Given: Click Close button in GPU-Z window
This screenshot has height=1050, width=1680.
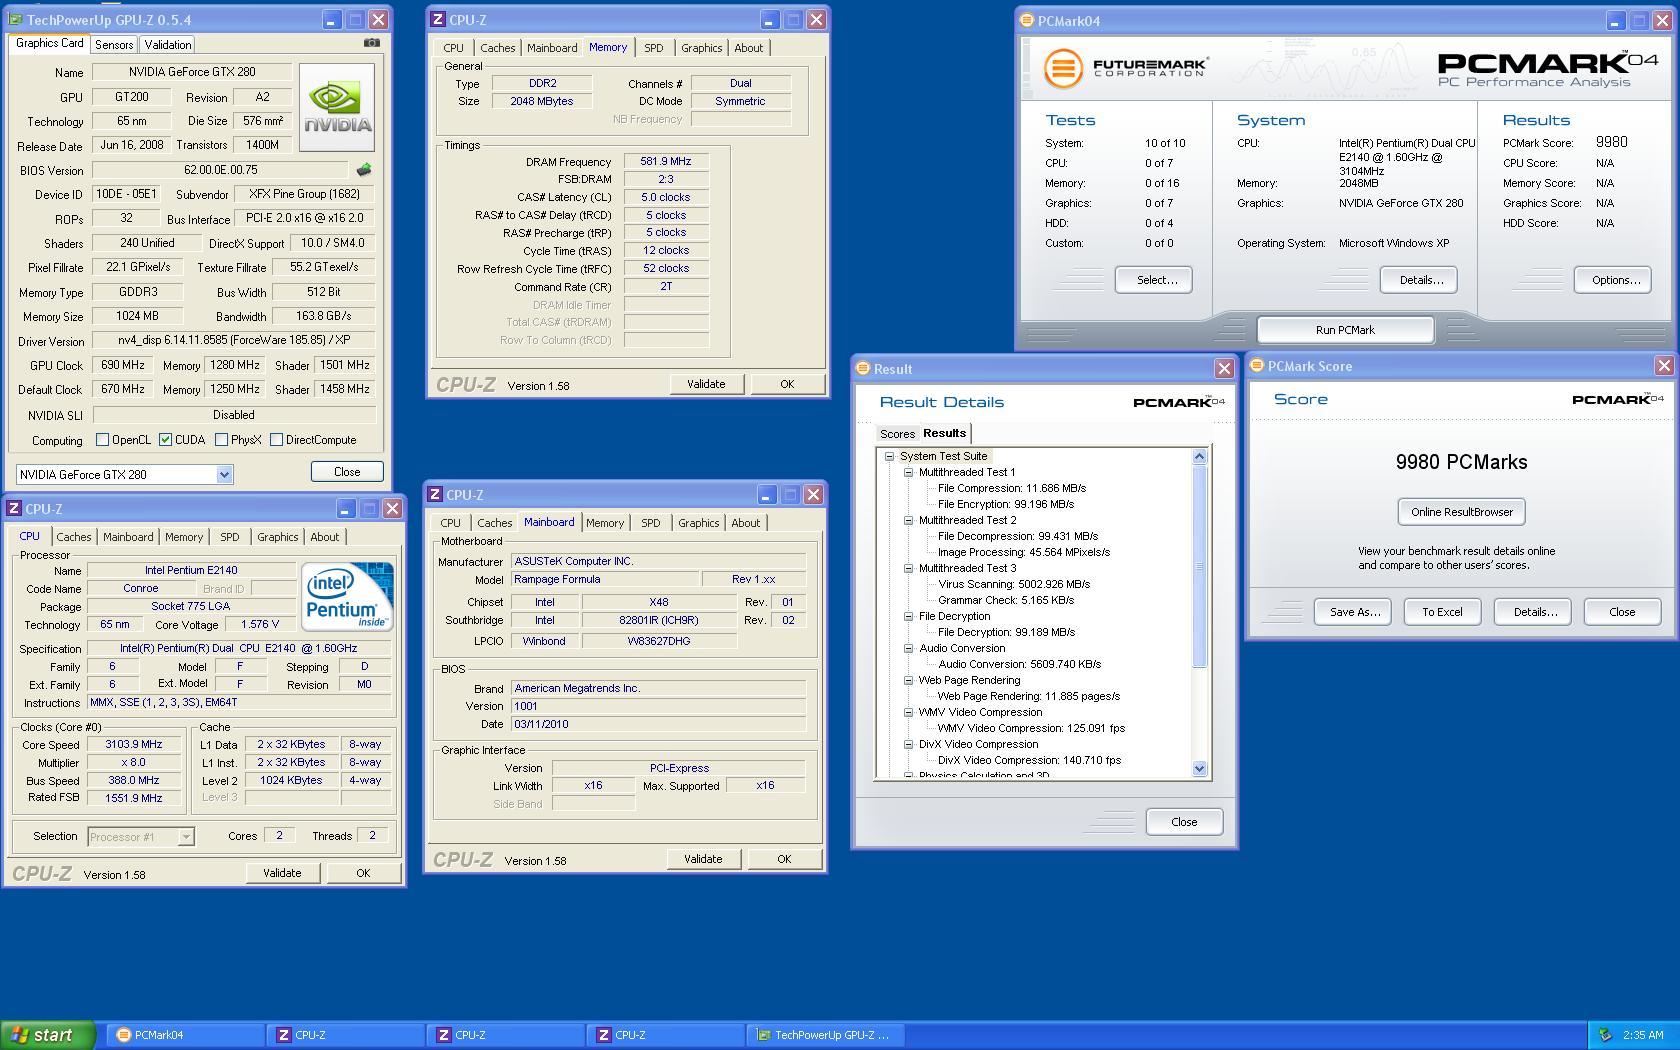Looking at the screenshot, I should point(347,471).
